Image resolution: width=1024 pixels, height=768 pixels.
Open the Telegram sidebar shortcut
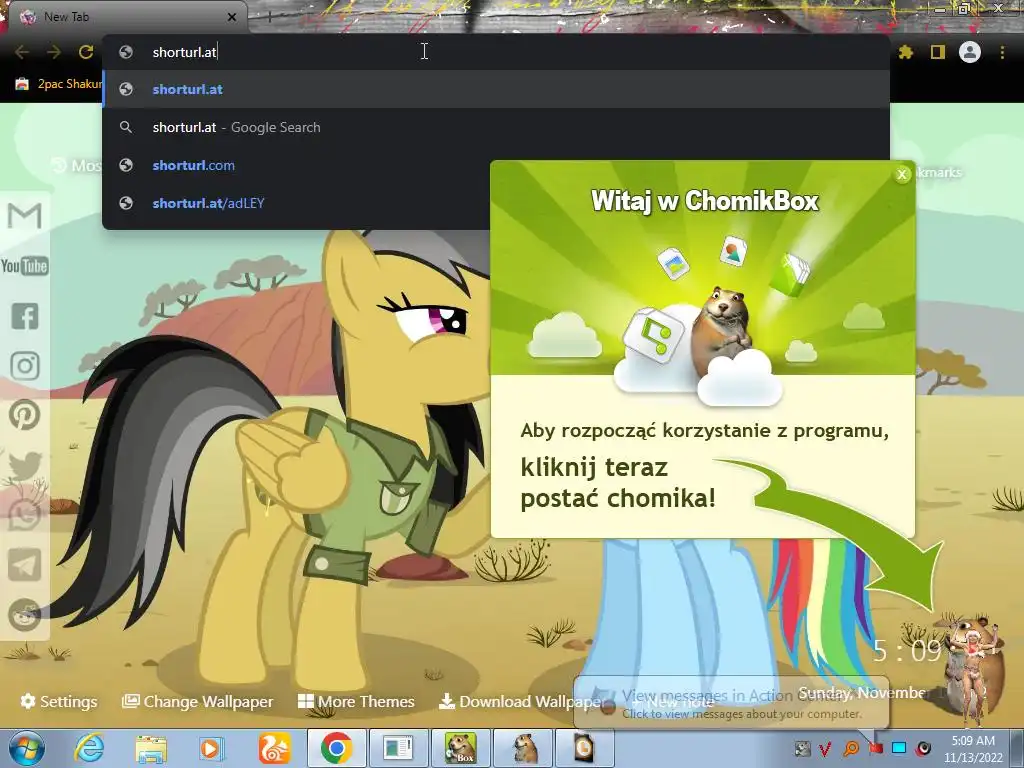[25, 565]
